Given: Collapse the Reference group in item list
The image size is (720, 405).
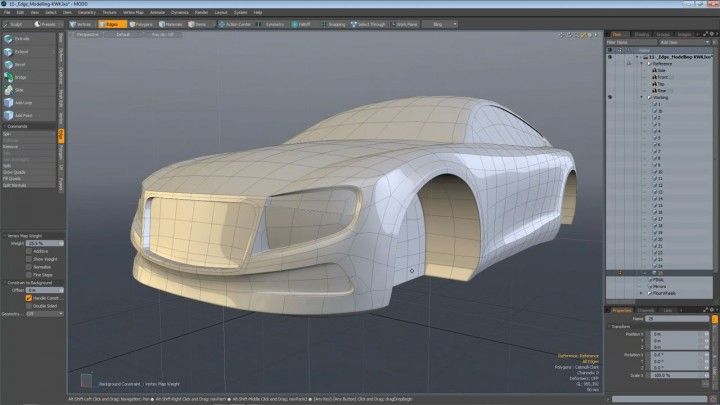Looking at the screenshot, I should [641, 65].
